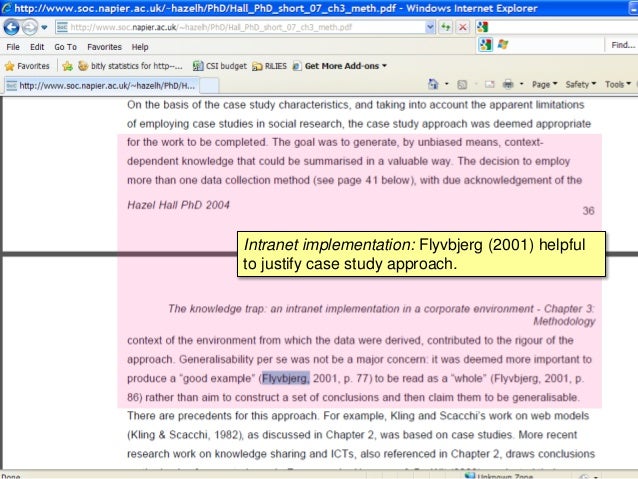Open the Safety dropdown menu
Viewport: 638px width, 479px height.
click(581, 84)
